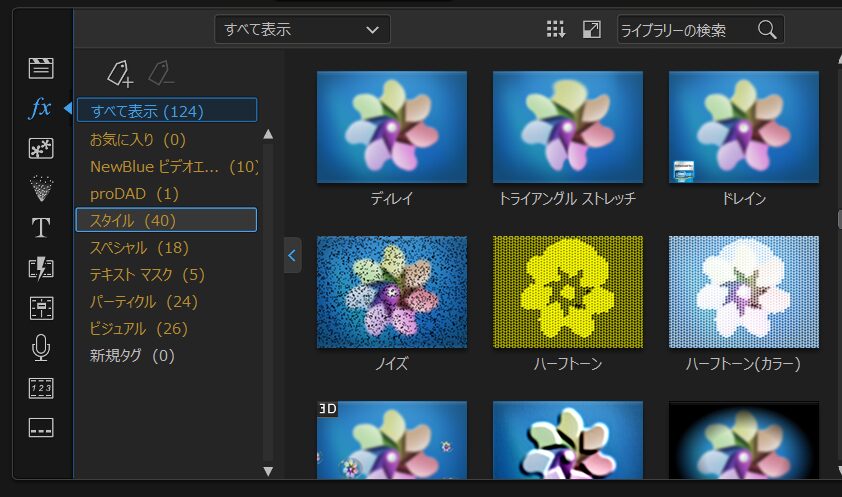Click the tag list scroll-up arrow
842x497 pixels.
pyautogui.click(x=268, y=134)
